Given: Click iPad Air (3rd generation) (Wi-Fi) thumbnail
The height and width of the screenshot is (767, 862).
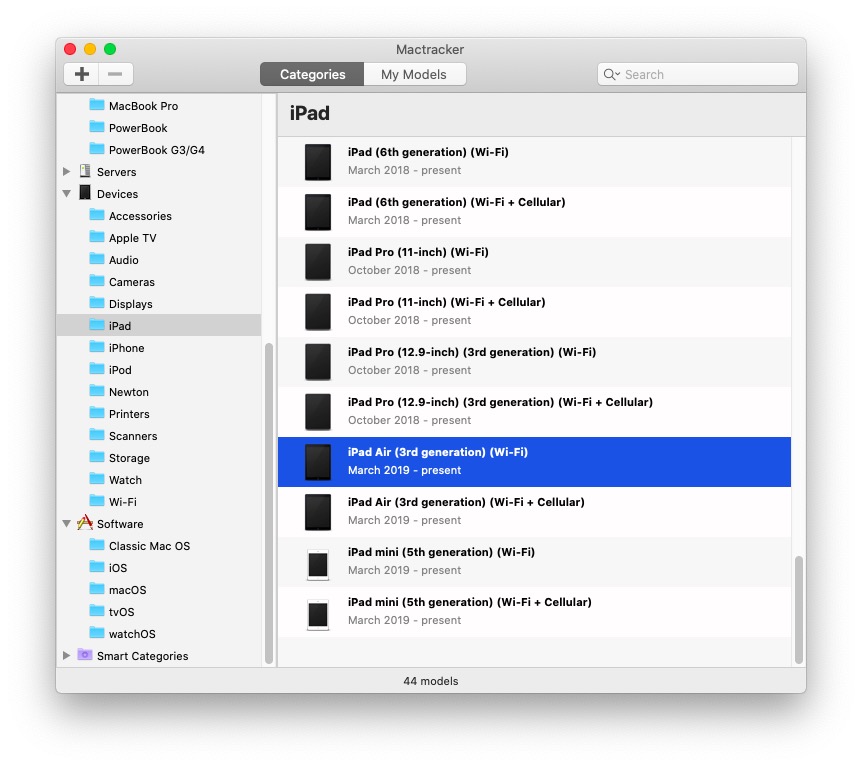Looking at the screenshot, I should click(x=318, y=462).
